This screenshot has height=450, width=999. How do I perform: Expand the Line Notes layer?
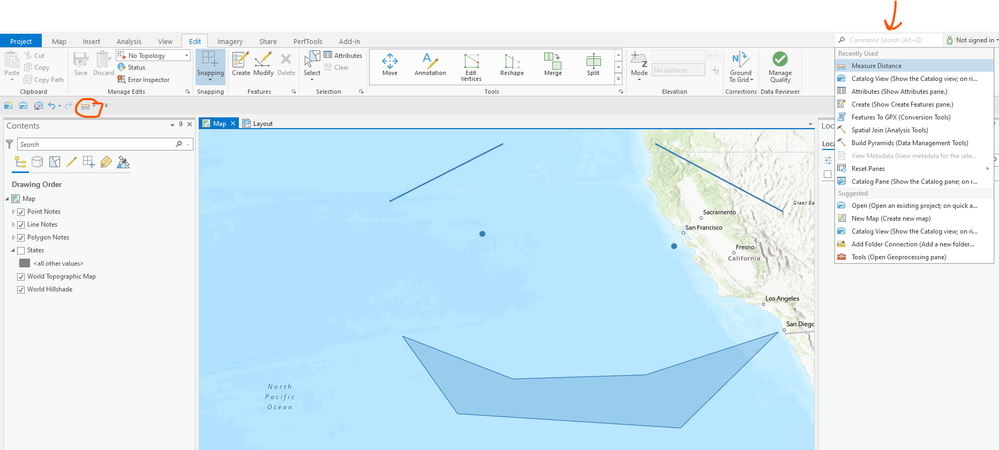(13, 224)
